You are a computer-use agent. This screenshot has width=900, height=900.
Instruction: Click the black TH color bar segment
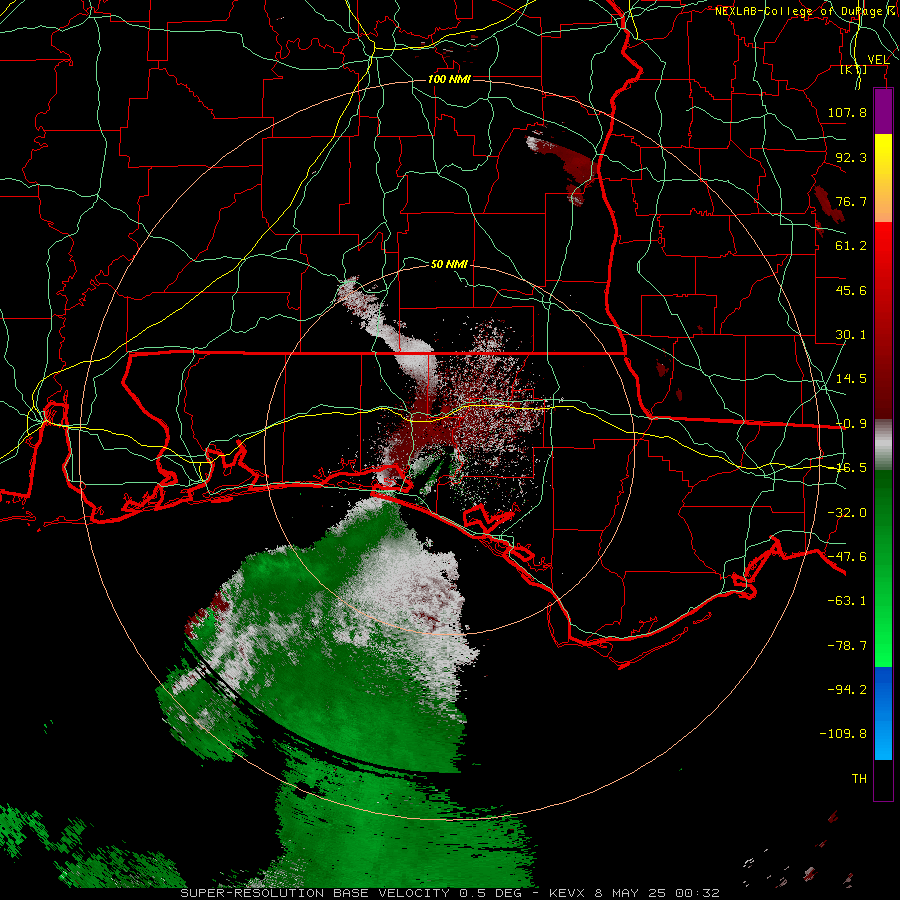coord(883,780)
